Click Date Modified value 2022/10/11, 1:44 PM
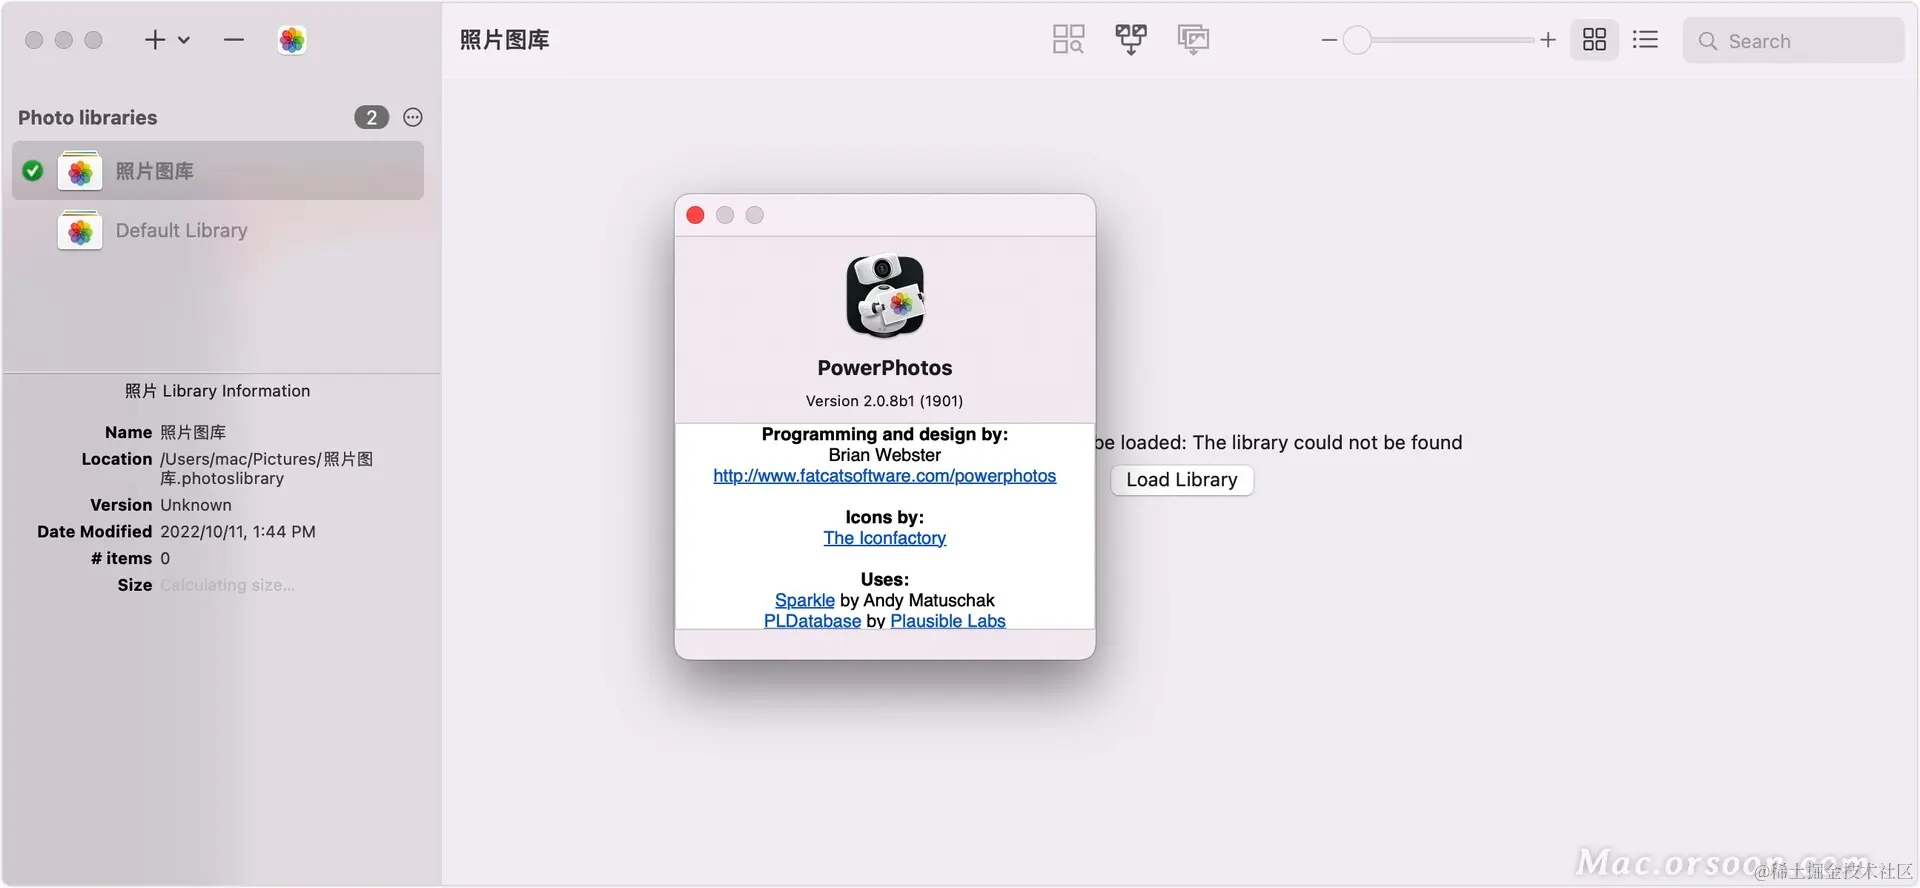This screenshot has height=888, width=1920. [x=238, y=532]
